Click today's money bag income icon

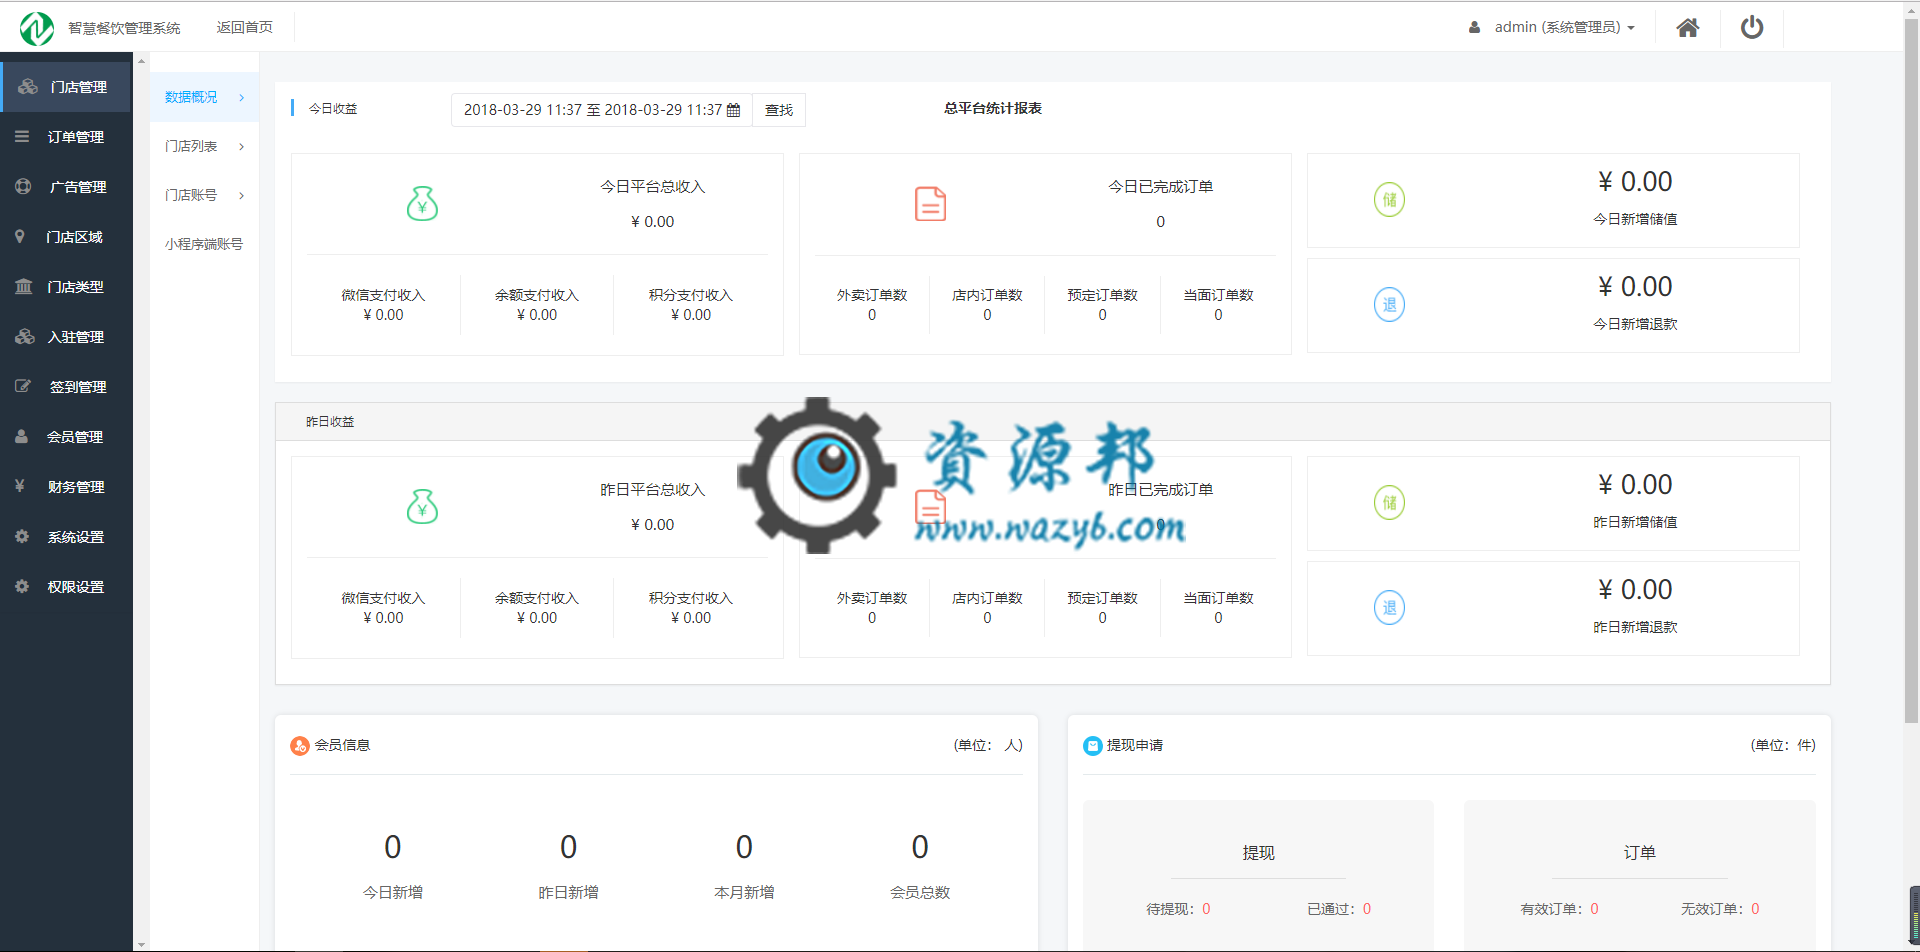(422, 204)
